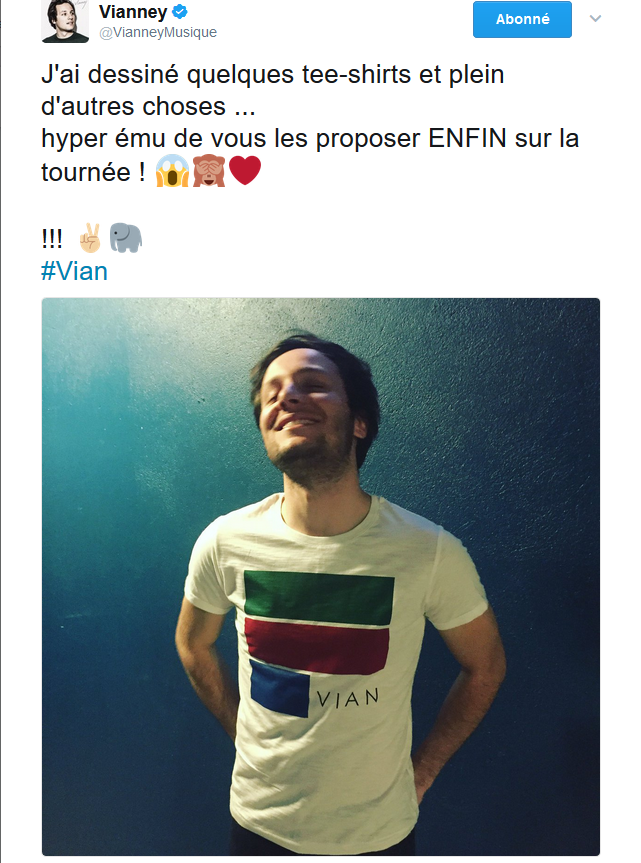Click the word ENFIN in the tweet
The height and width of the screenshot is (863, 641).
click(x=467, y=138)
